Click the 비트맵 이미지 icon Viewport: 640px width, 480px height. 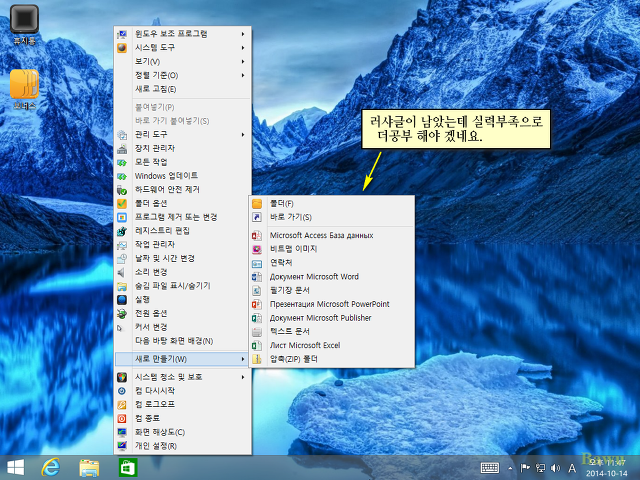point(257,249)
